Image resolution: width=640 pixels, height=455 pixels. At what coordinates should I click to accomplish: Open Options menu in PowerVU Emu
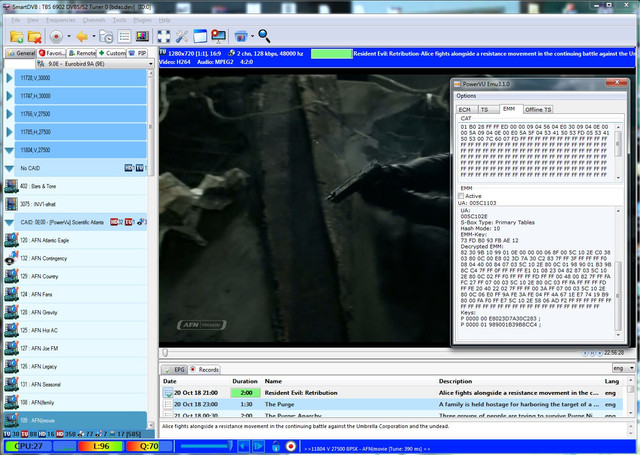pyautogui.click(x=466, y=95)
